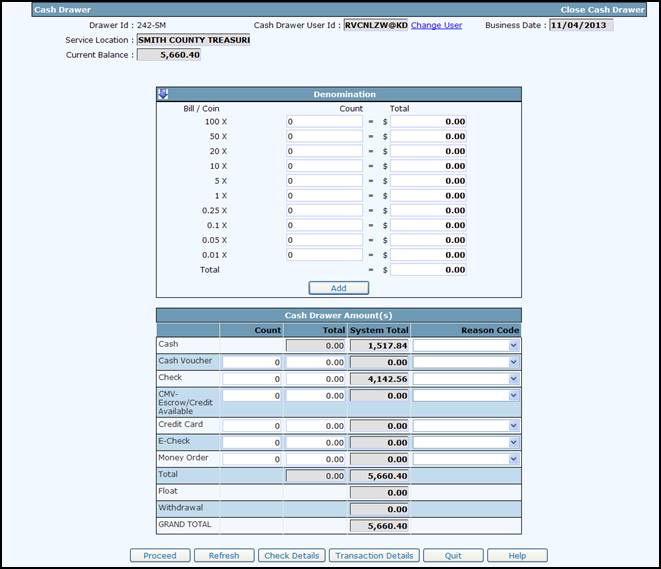The height and width of the screenshot is (569, 661).
Task: Click the Help button
Action: [516, 555]
